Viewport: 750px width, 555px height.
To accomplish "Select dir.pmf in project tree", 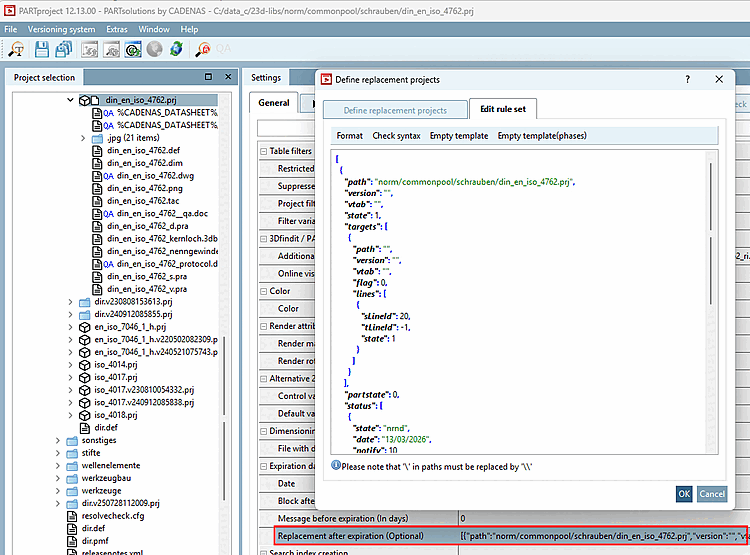I will coord(95,541).
